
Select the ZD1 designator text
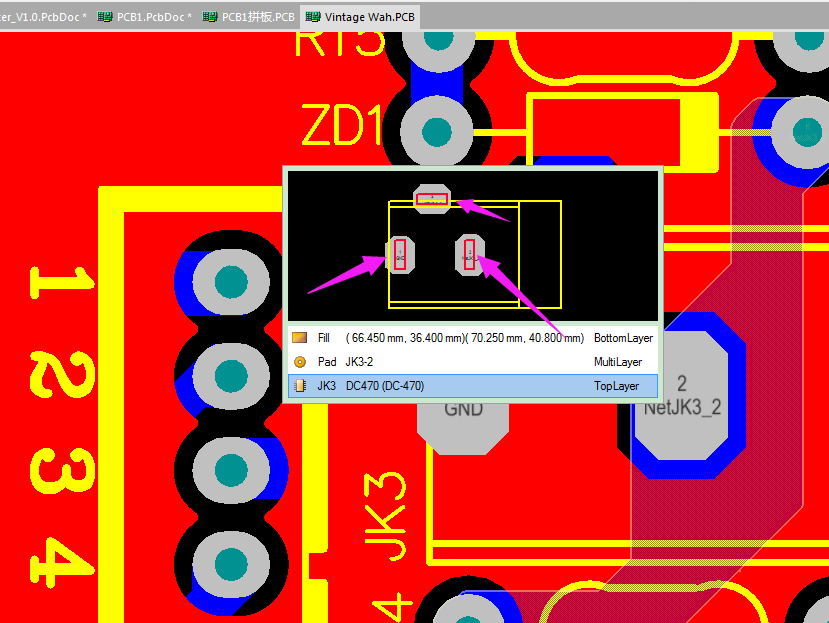(x=342, y=128)
